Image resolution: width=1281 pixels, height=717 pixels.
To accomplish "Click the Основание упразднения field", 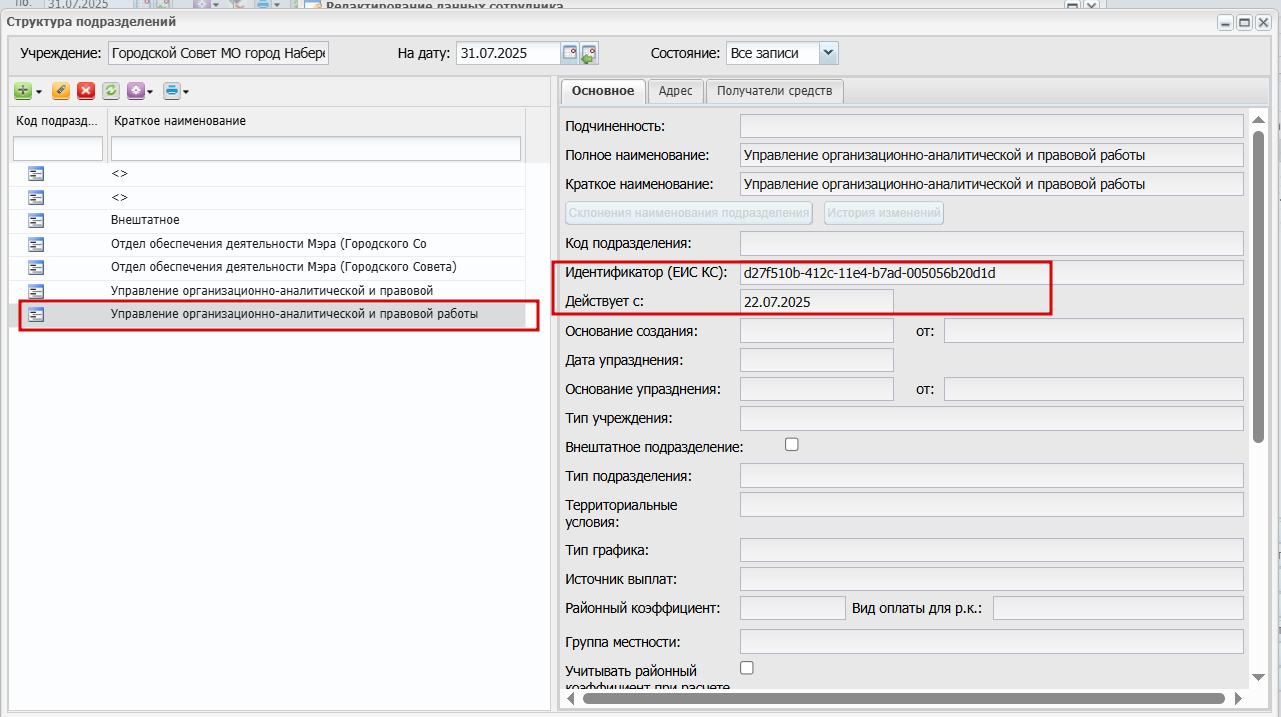I will [x=817, y=389].
